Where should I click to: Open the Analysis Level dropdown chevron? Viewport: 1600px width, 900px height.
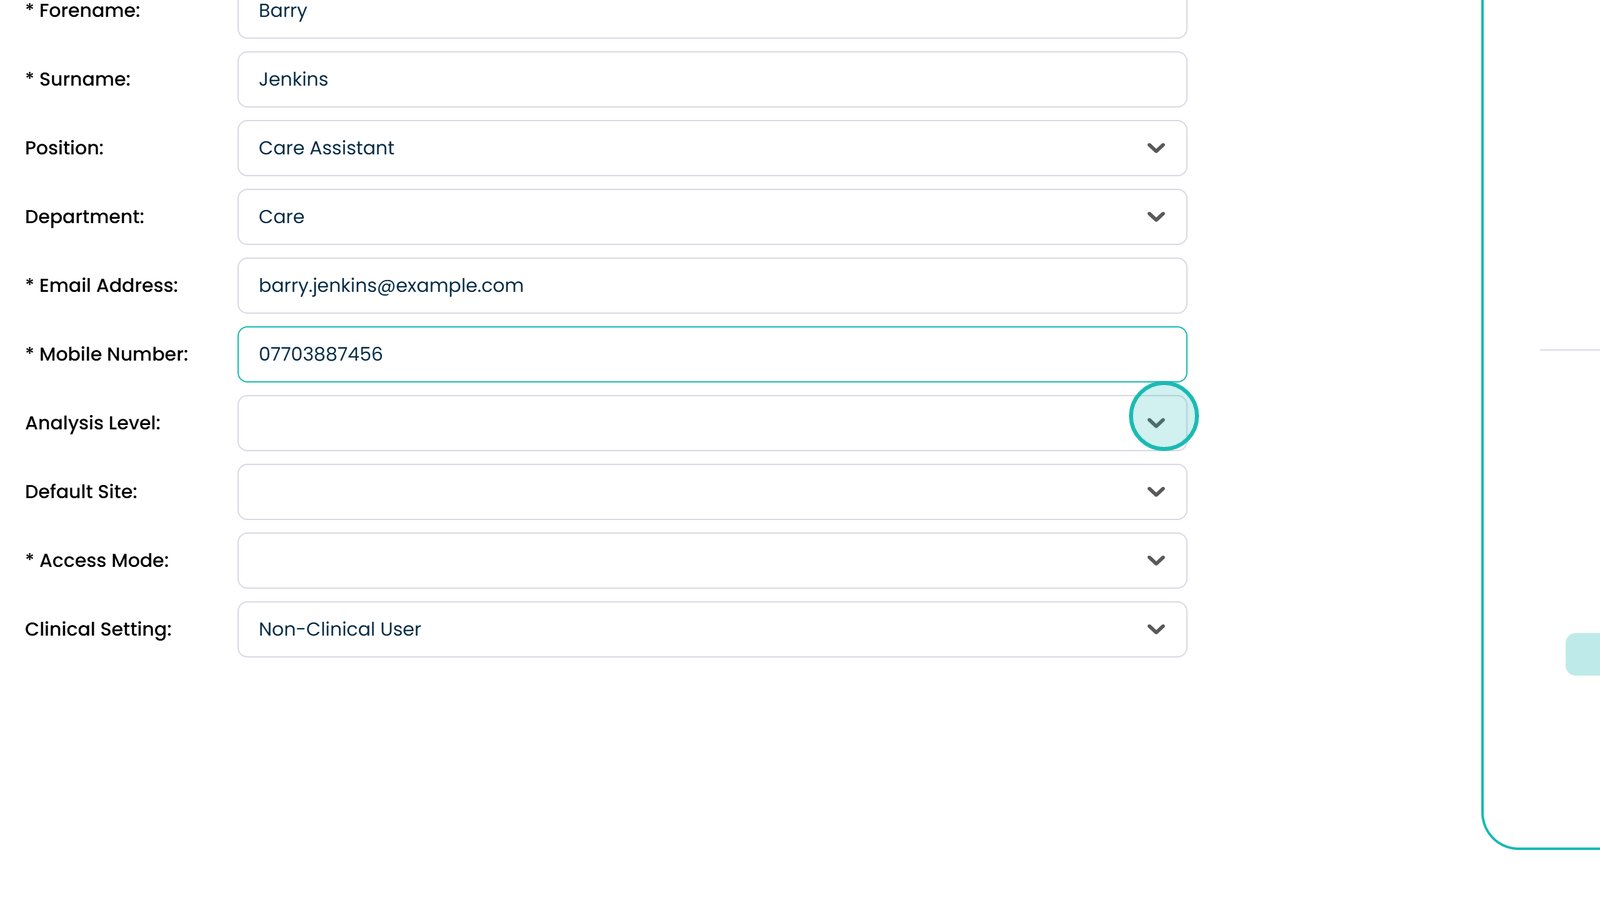click(1156, 423)
